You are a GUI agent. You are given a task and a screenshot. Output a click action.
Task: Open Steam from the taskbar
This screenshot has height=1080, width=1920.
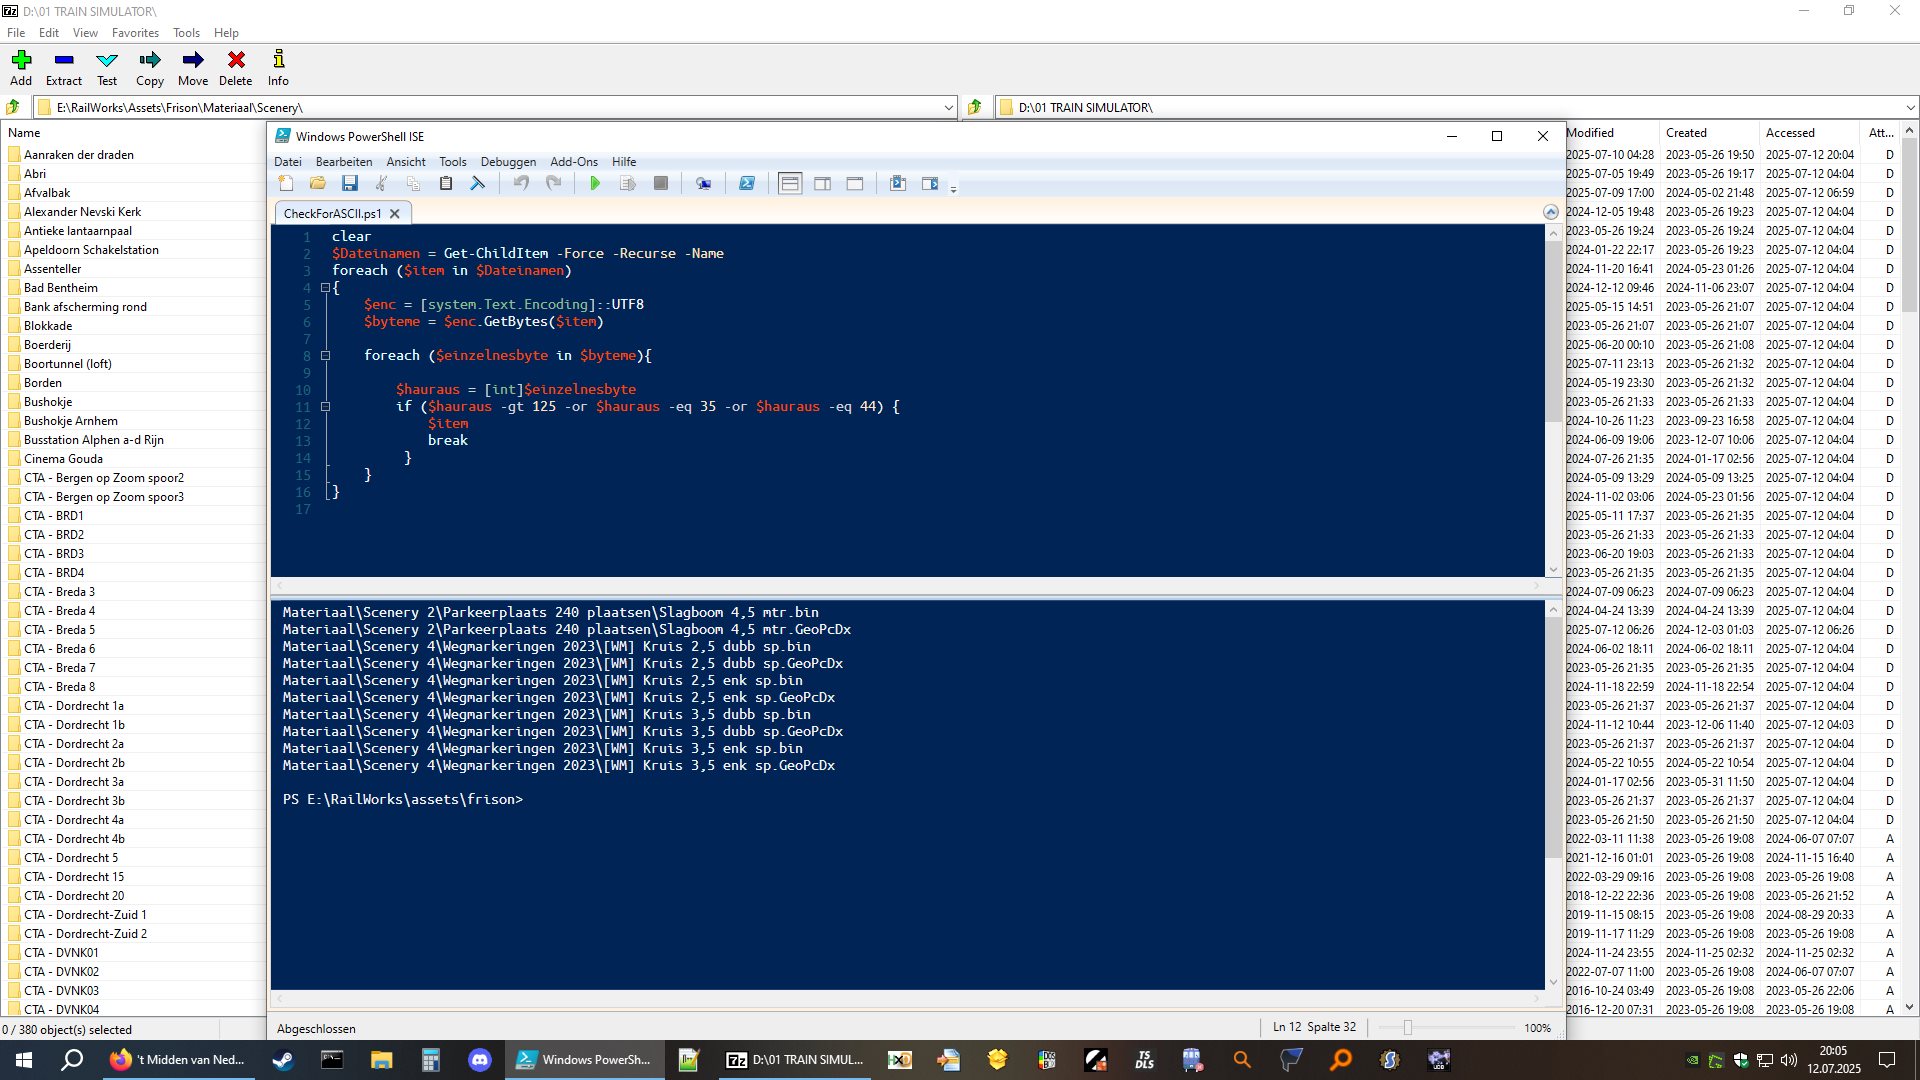pos(283,1060)
